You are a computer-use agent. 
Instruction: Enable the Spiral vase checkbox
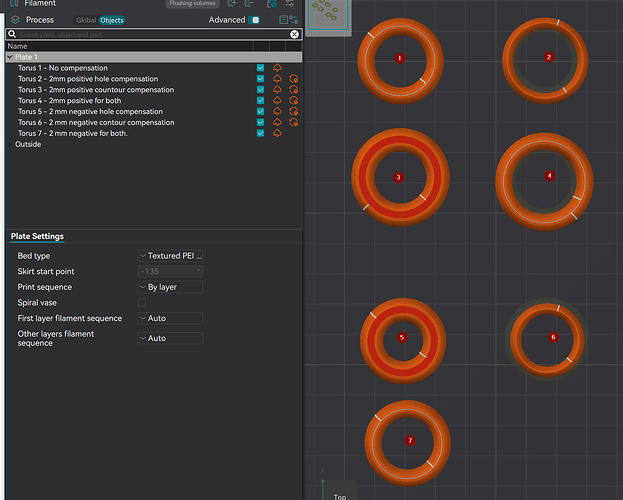pyautogui.click(x=141, y=302)
